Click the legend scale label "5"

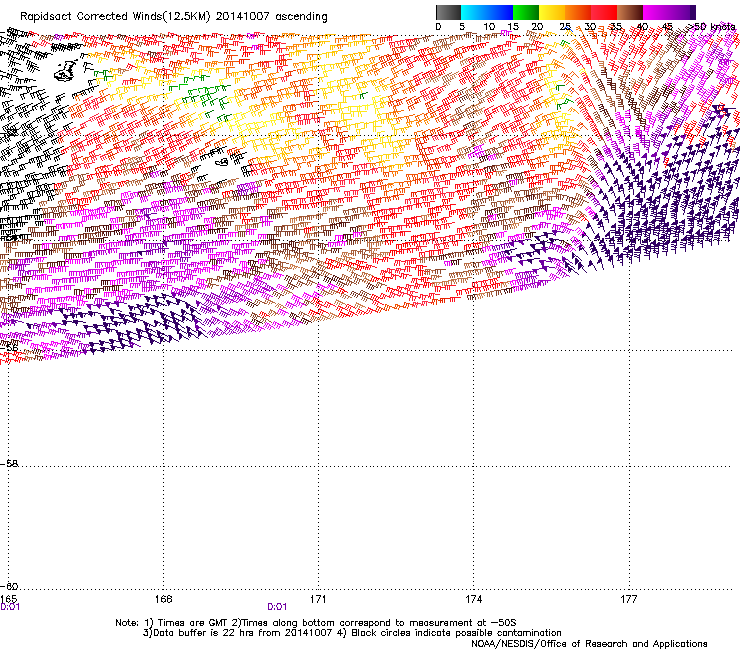(x=462, y=27)
